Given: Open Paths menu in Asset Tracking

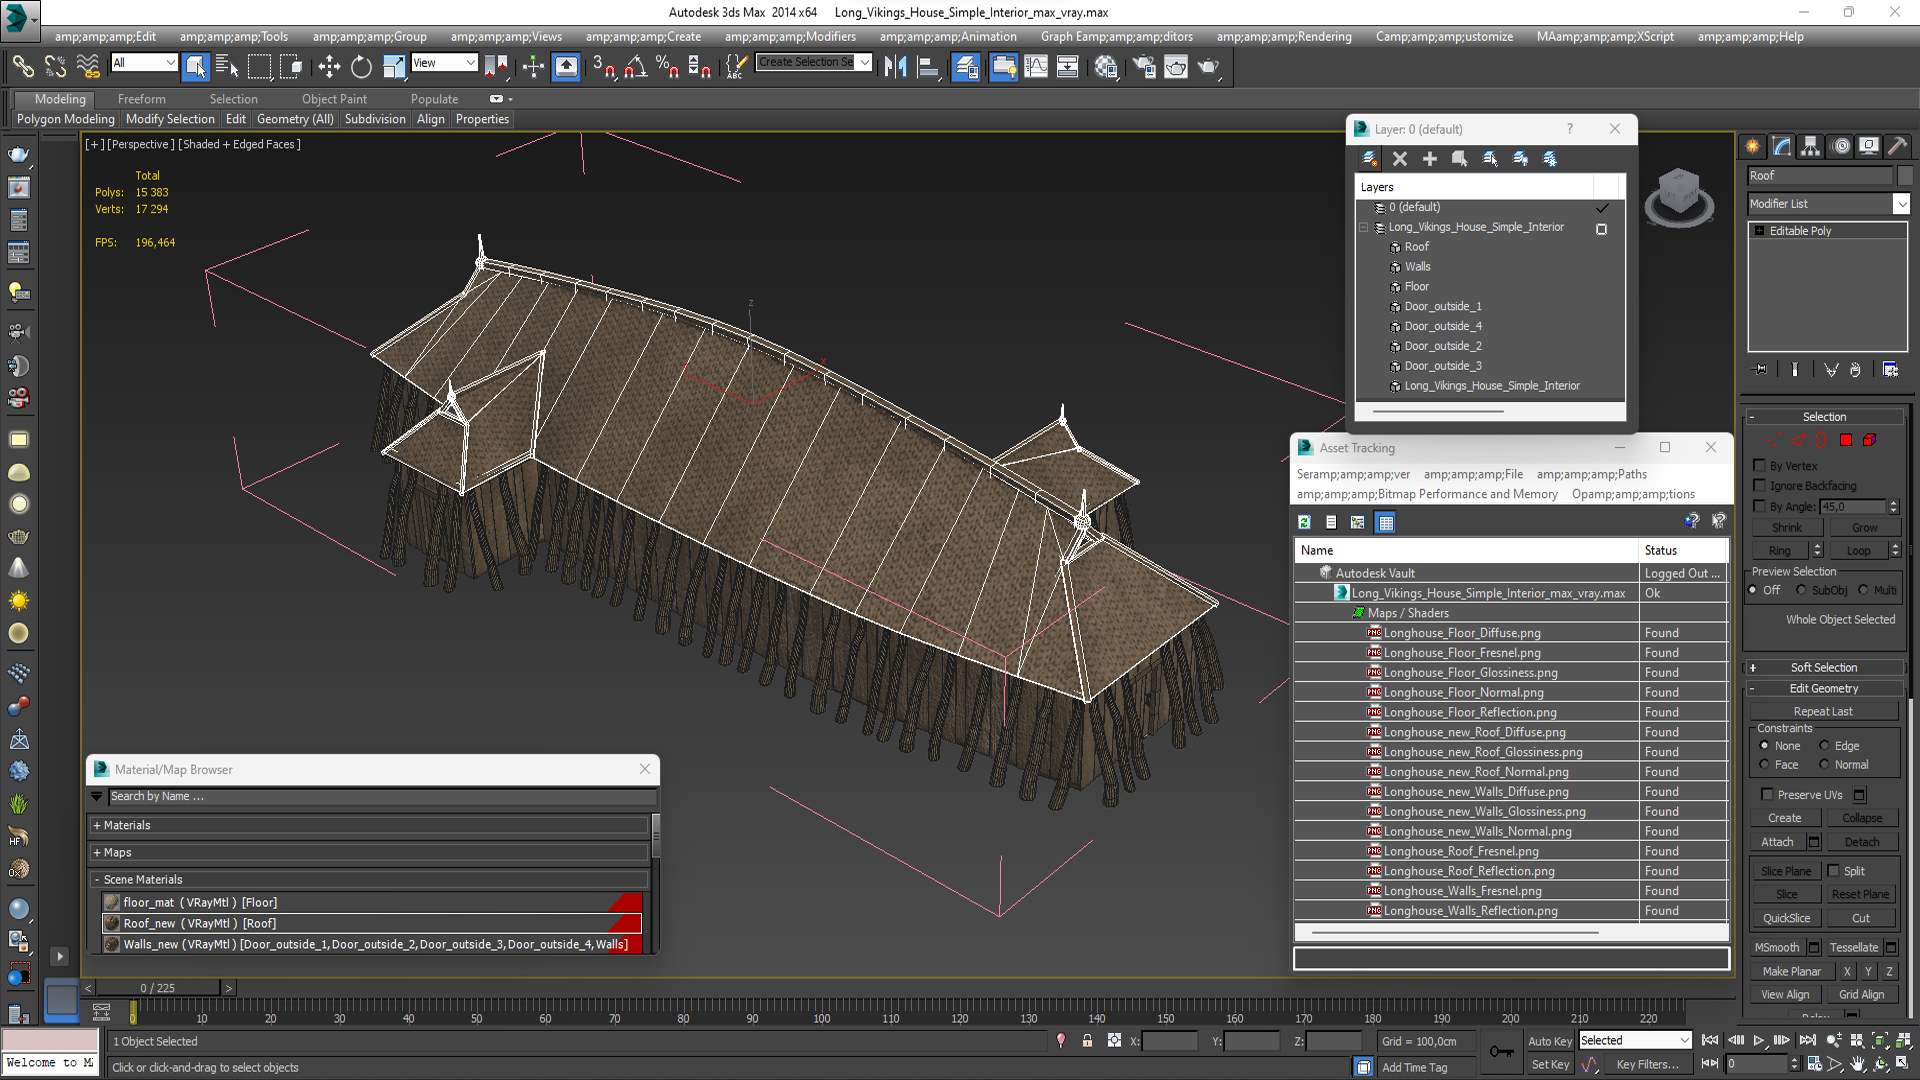Looking at the screenshot, I should 1592,475.
